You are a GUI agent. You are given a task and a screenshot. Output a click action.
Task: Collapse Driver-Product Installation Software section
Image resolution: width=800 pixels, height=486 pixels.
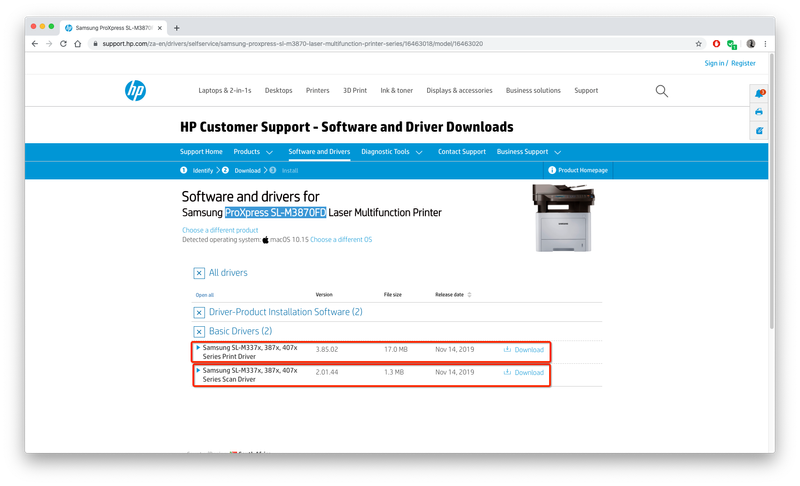pos(199,313)
